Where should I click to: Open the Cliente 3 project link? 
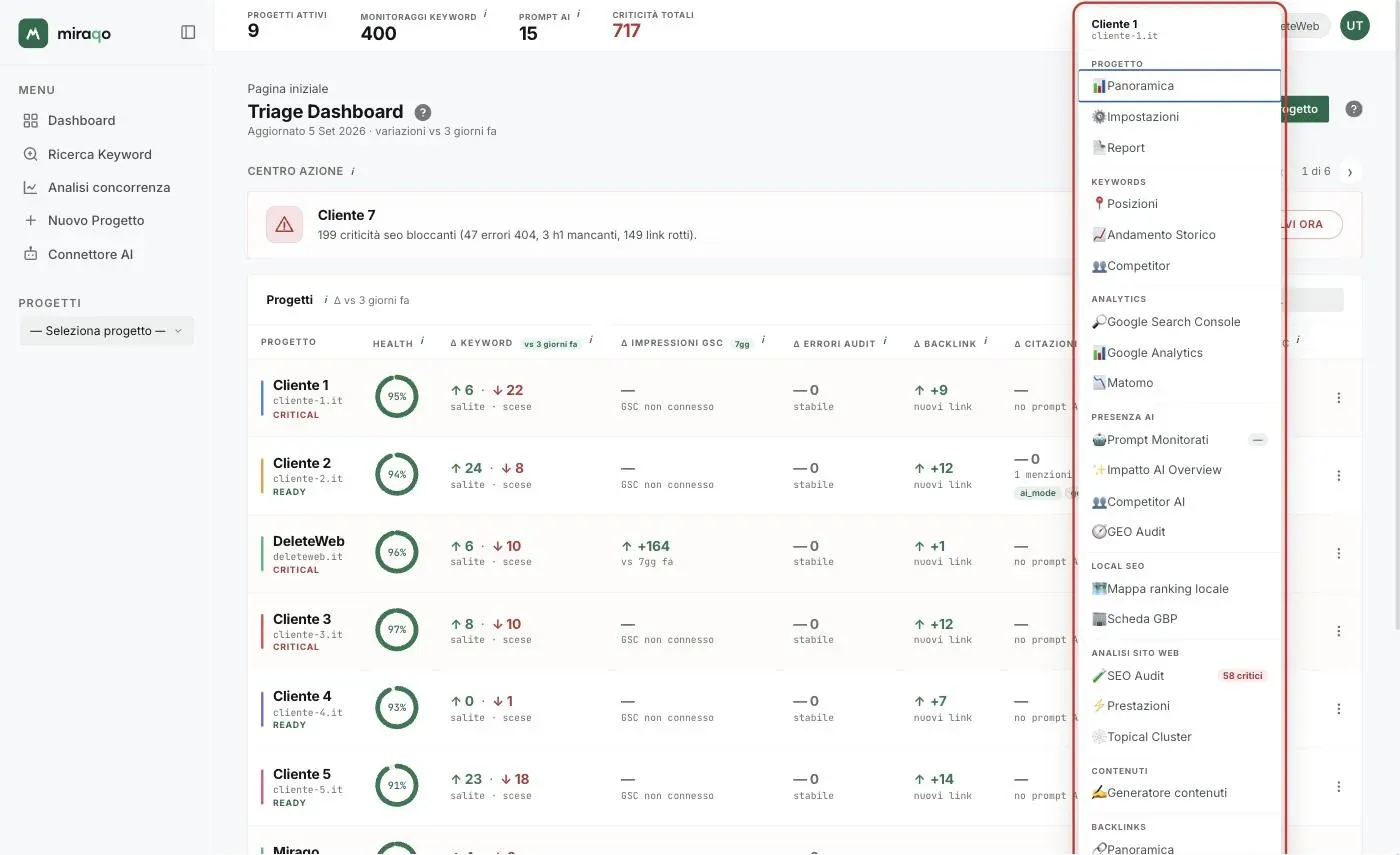[x=302, y=619]
